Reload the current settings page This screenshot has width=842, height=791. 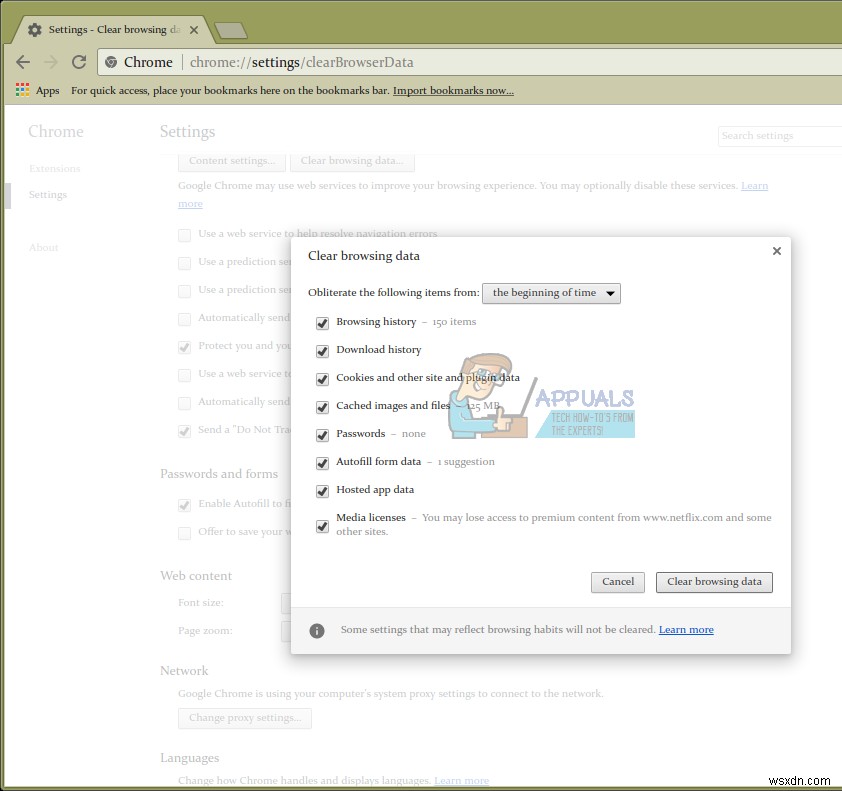tap(79, 62)
